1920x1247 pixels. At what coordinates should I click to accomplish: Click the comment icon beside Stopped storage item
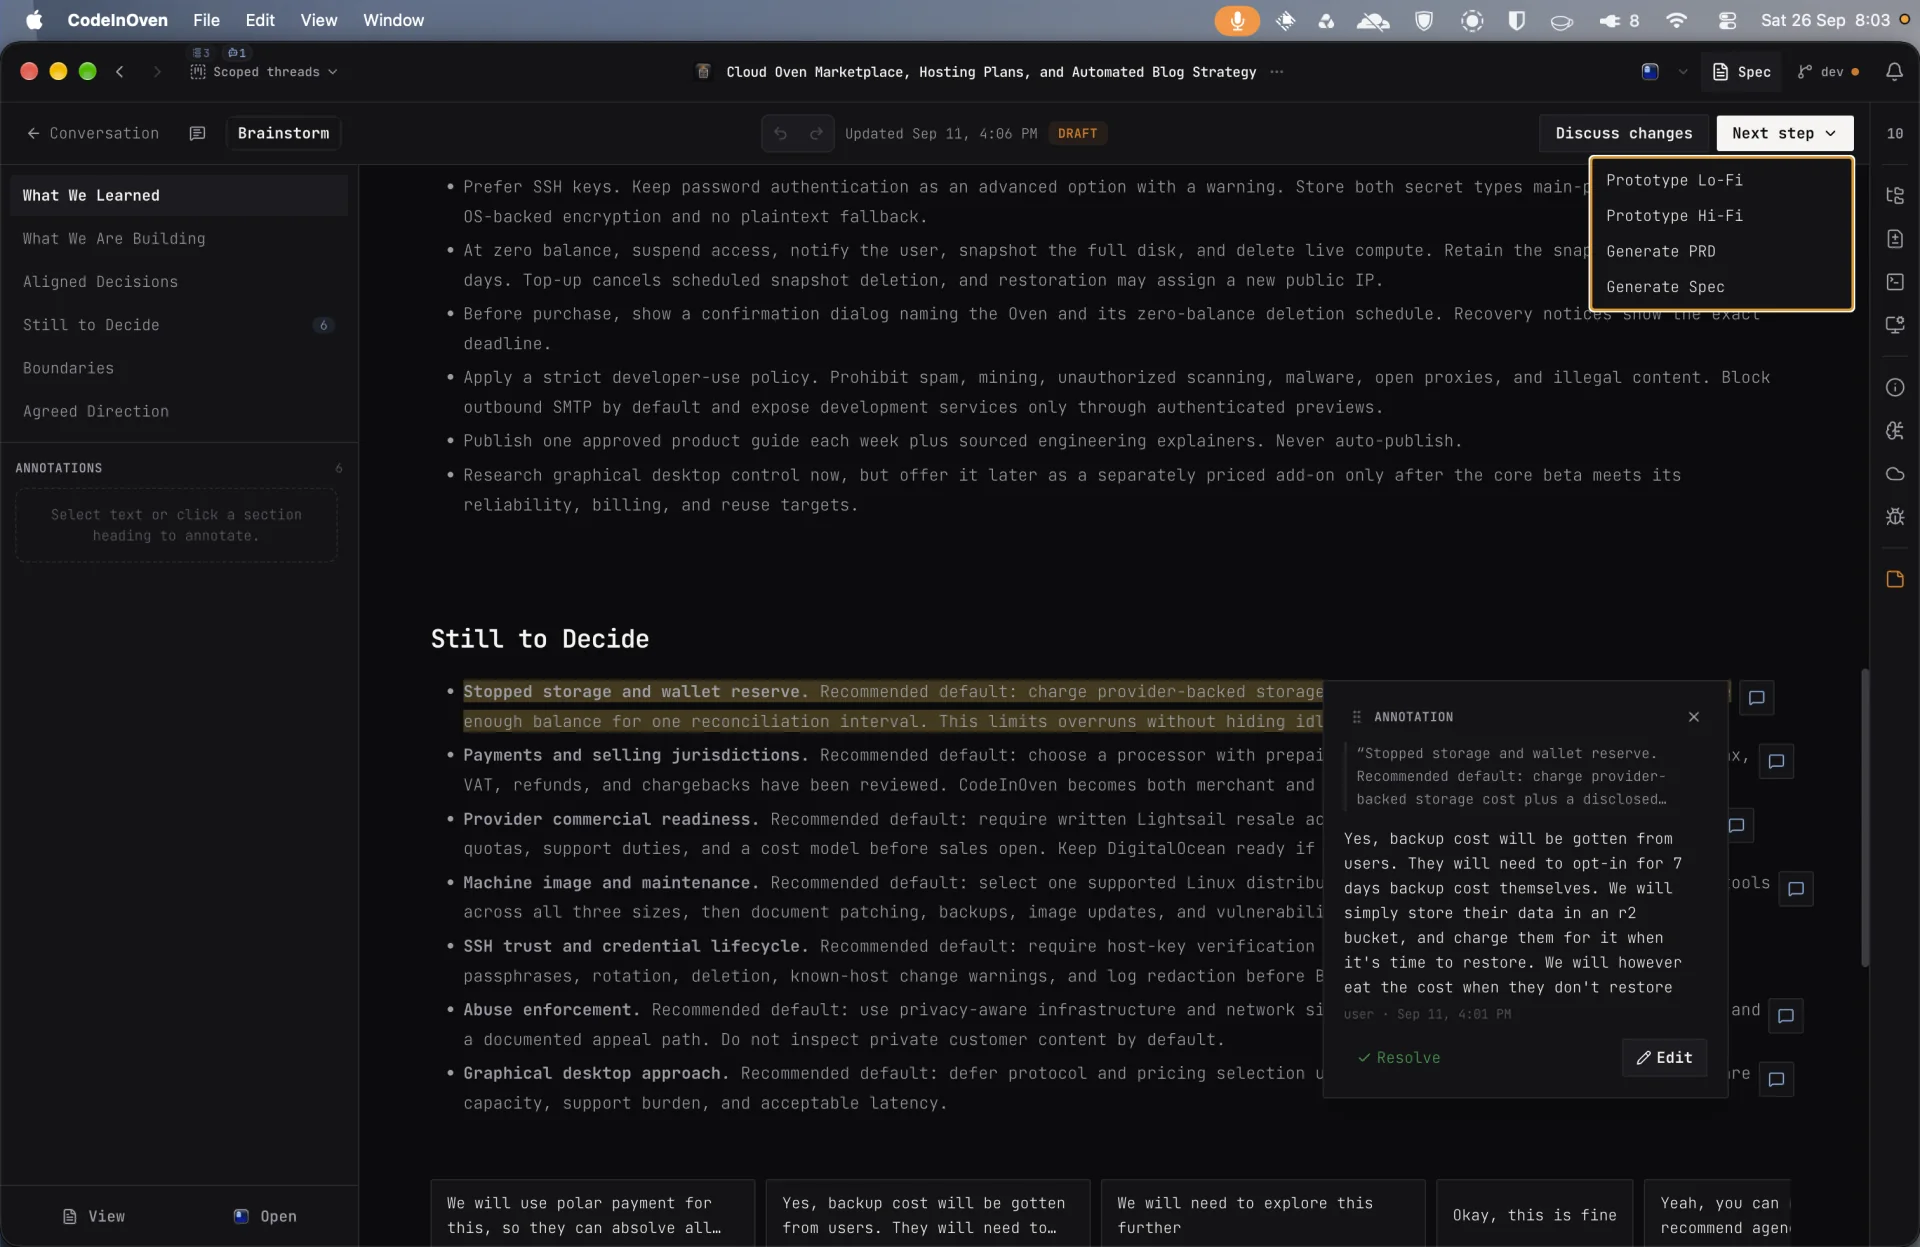click(1756, 698)
